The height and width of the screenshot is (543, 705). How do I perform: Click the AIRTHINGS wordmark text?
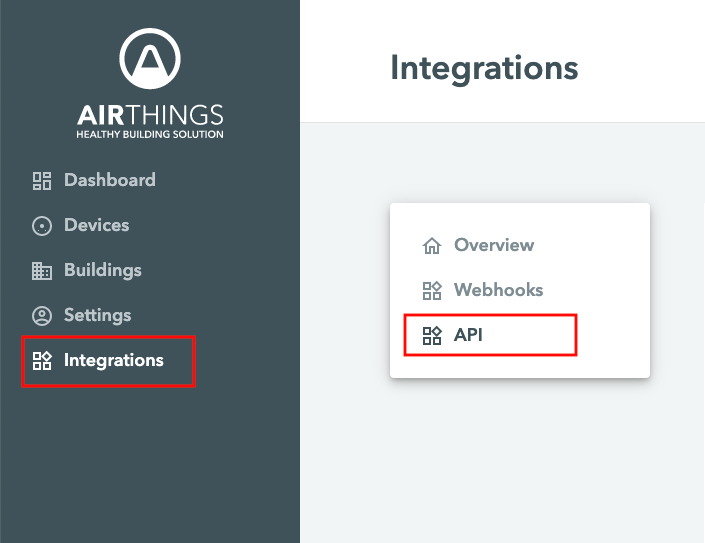150,115
